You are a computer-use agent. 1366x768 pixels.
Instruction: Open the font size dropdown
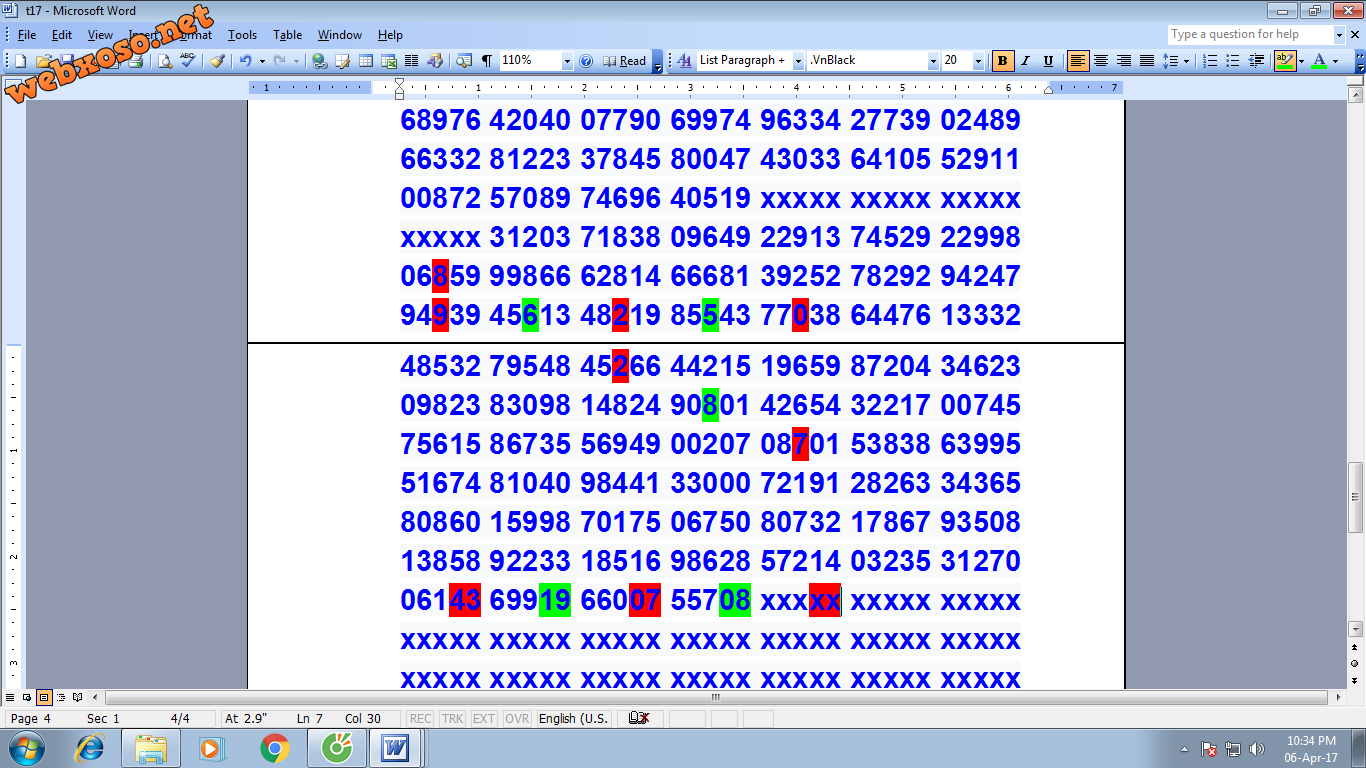978,61
